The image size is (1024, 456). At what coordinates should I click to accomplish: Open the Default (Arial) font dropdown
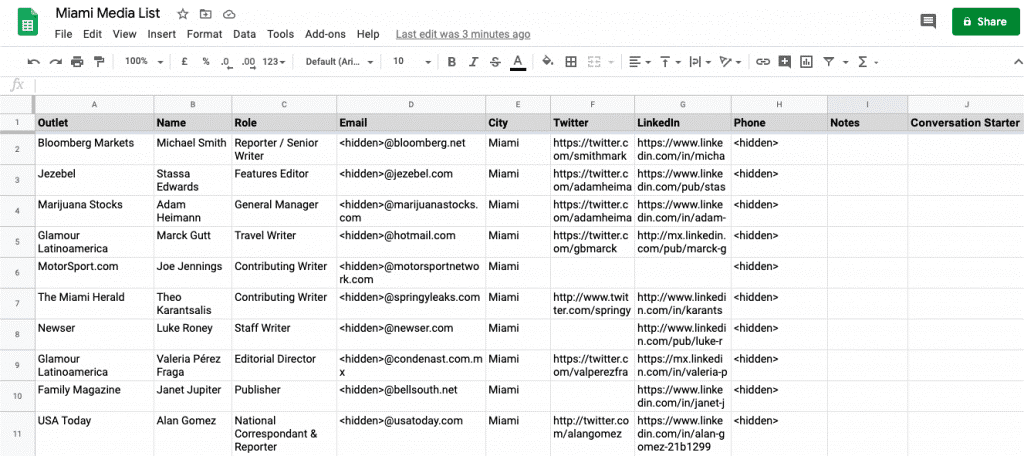click(340, 62)
